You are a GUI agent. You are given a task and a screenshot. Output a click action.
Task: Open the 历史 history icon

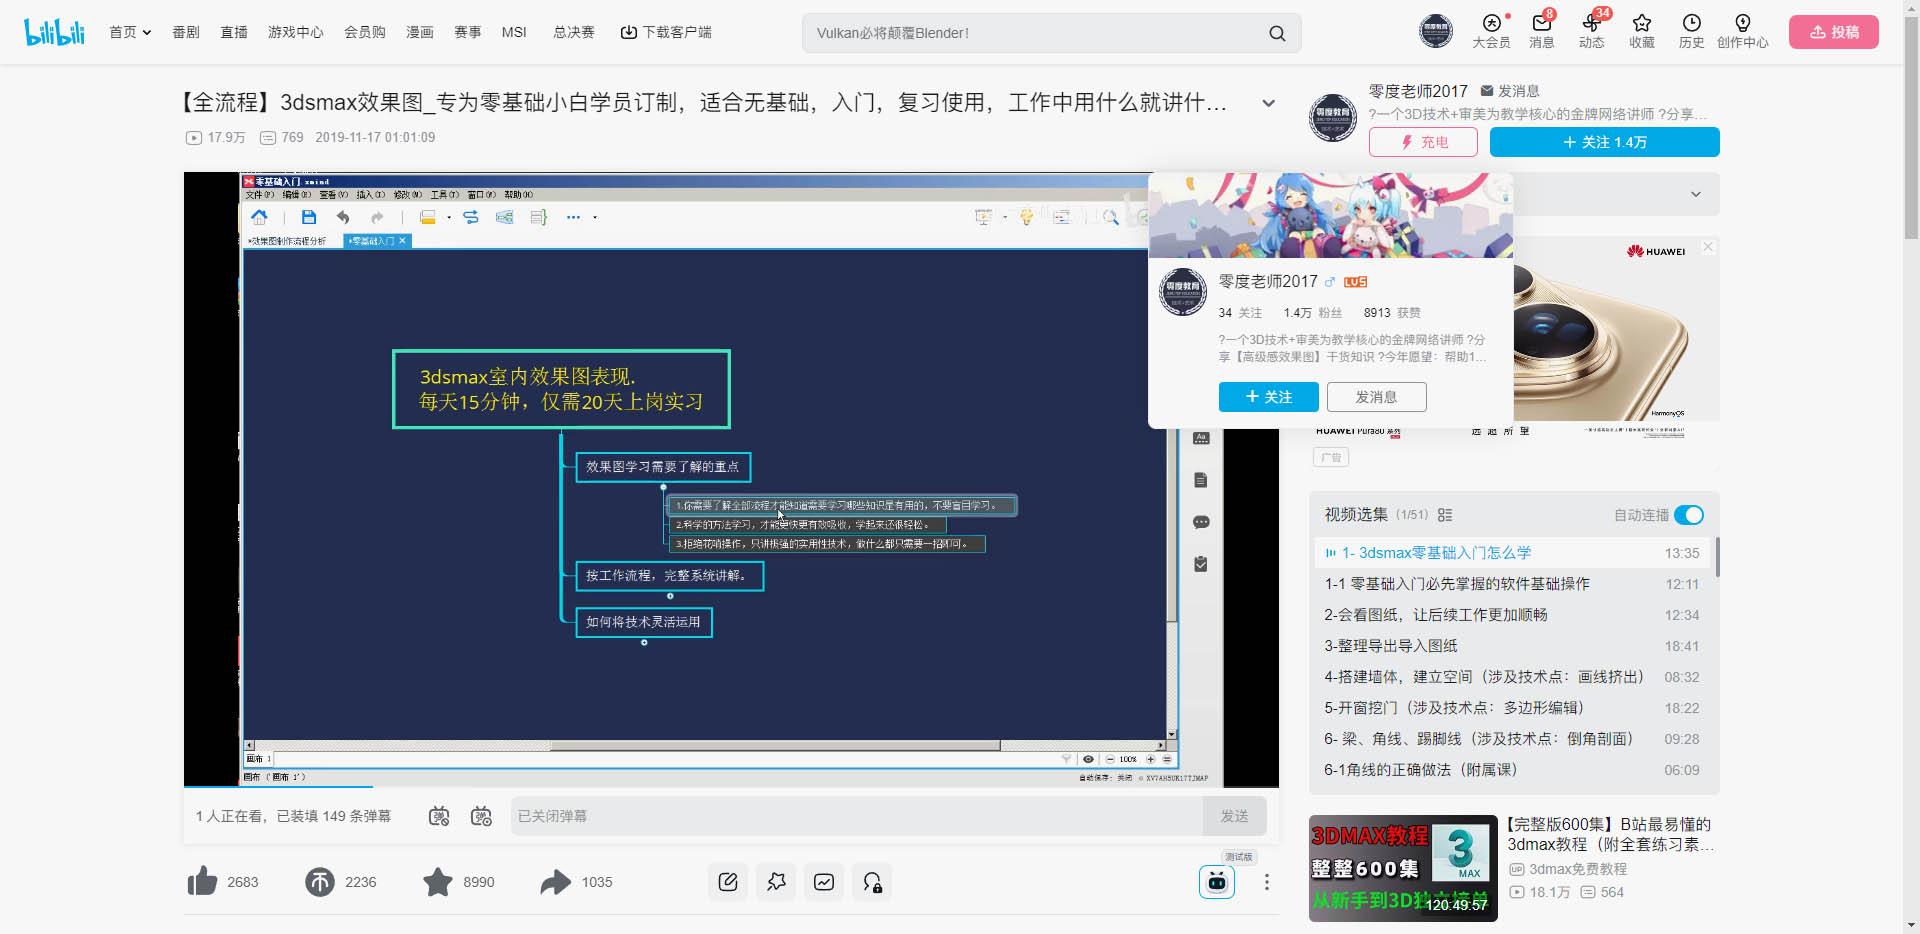(x=1691, y=32)
